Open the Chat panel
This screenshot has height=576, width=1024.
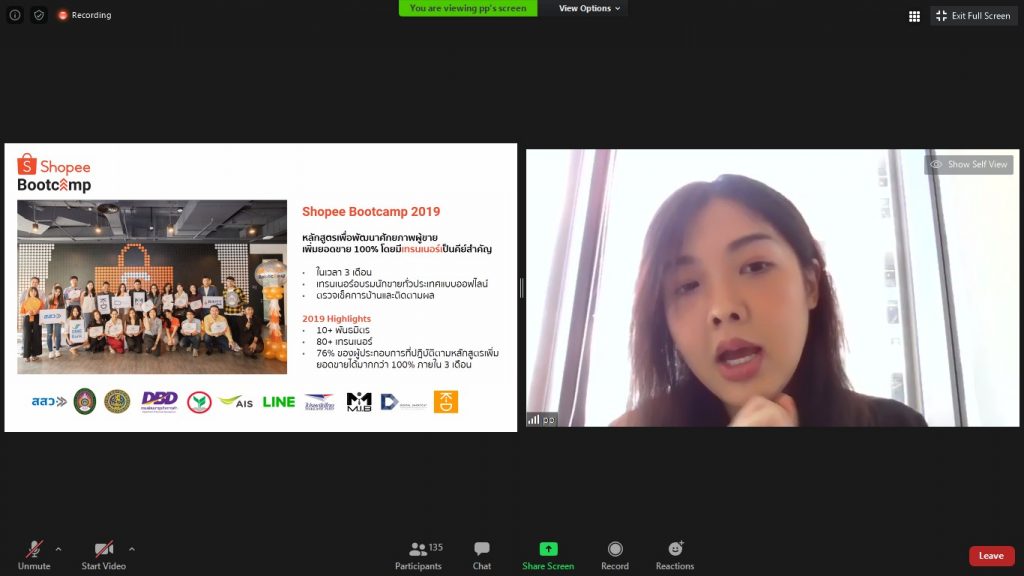point(482,556)
